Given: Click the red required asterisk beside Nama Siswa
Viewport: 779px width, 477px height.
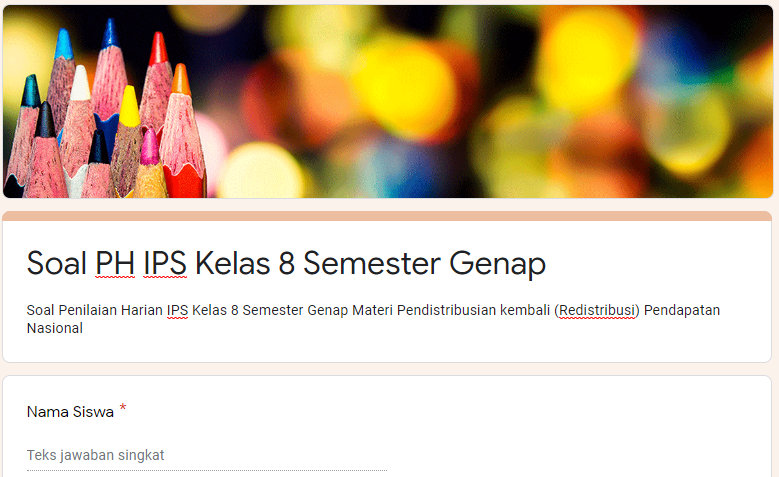Looking at the screenshot, I should [x=123, y=408].
